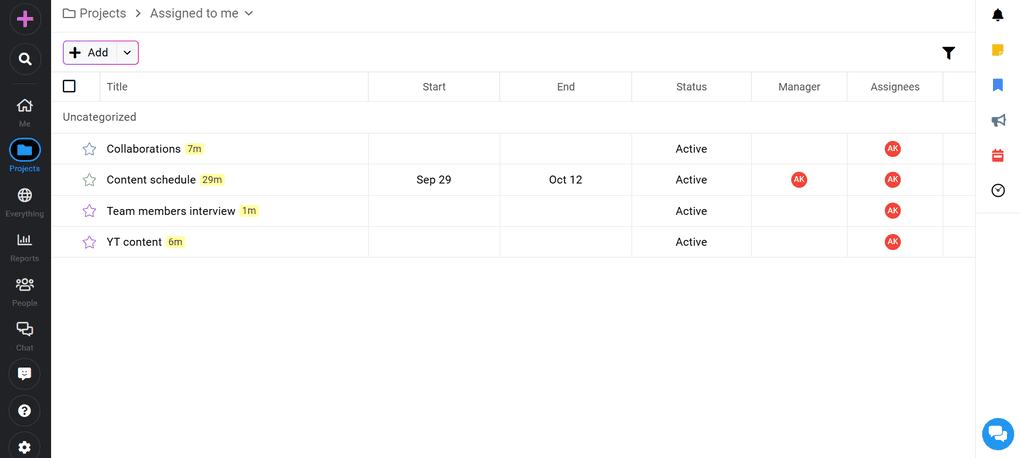Open the time tracker clock icon
The height and width of the screenshot is (458, 1020).
tap(997, 190)
